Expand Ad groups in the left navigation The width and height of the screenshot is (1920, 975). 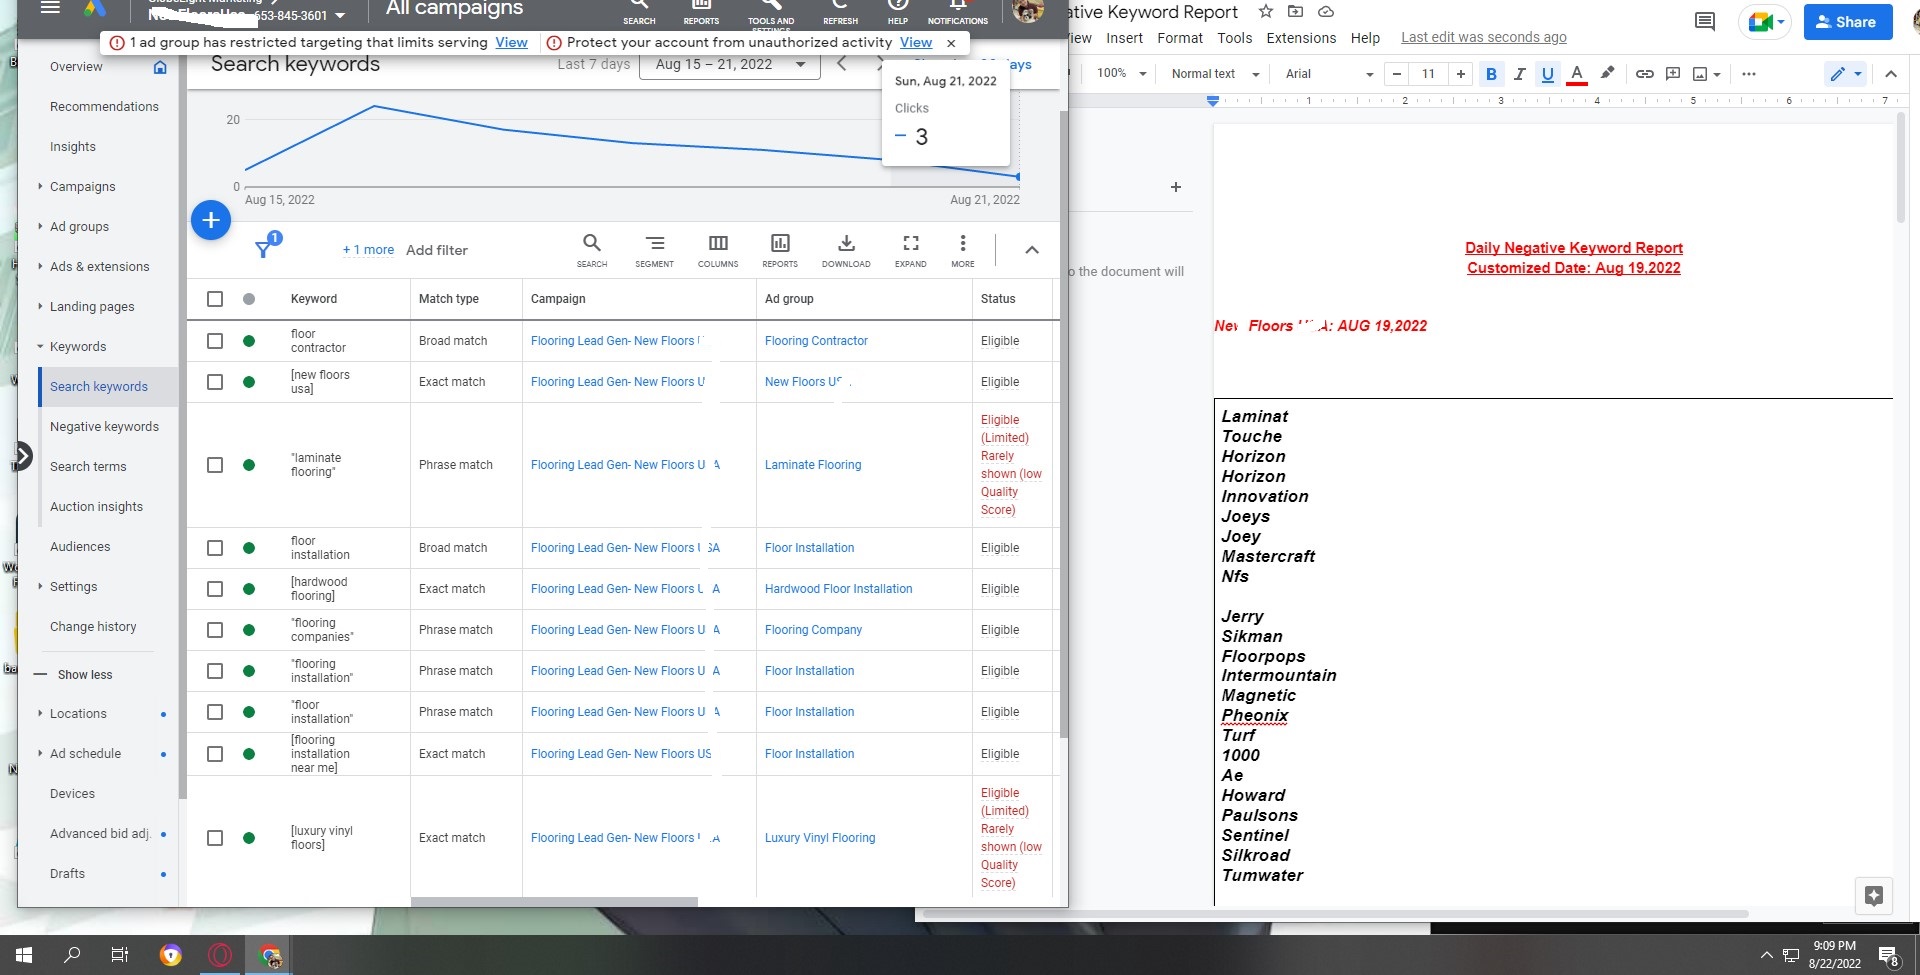40,226
